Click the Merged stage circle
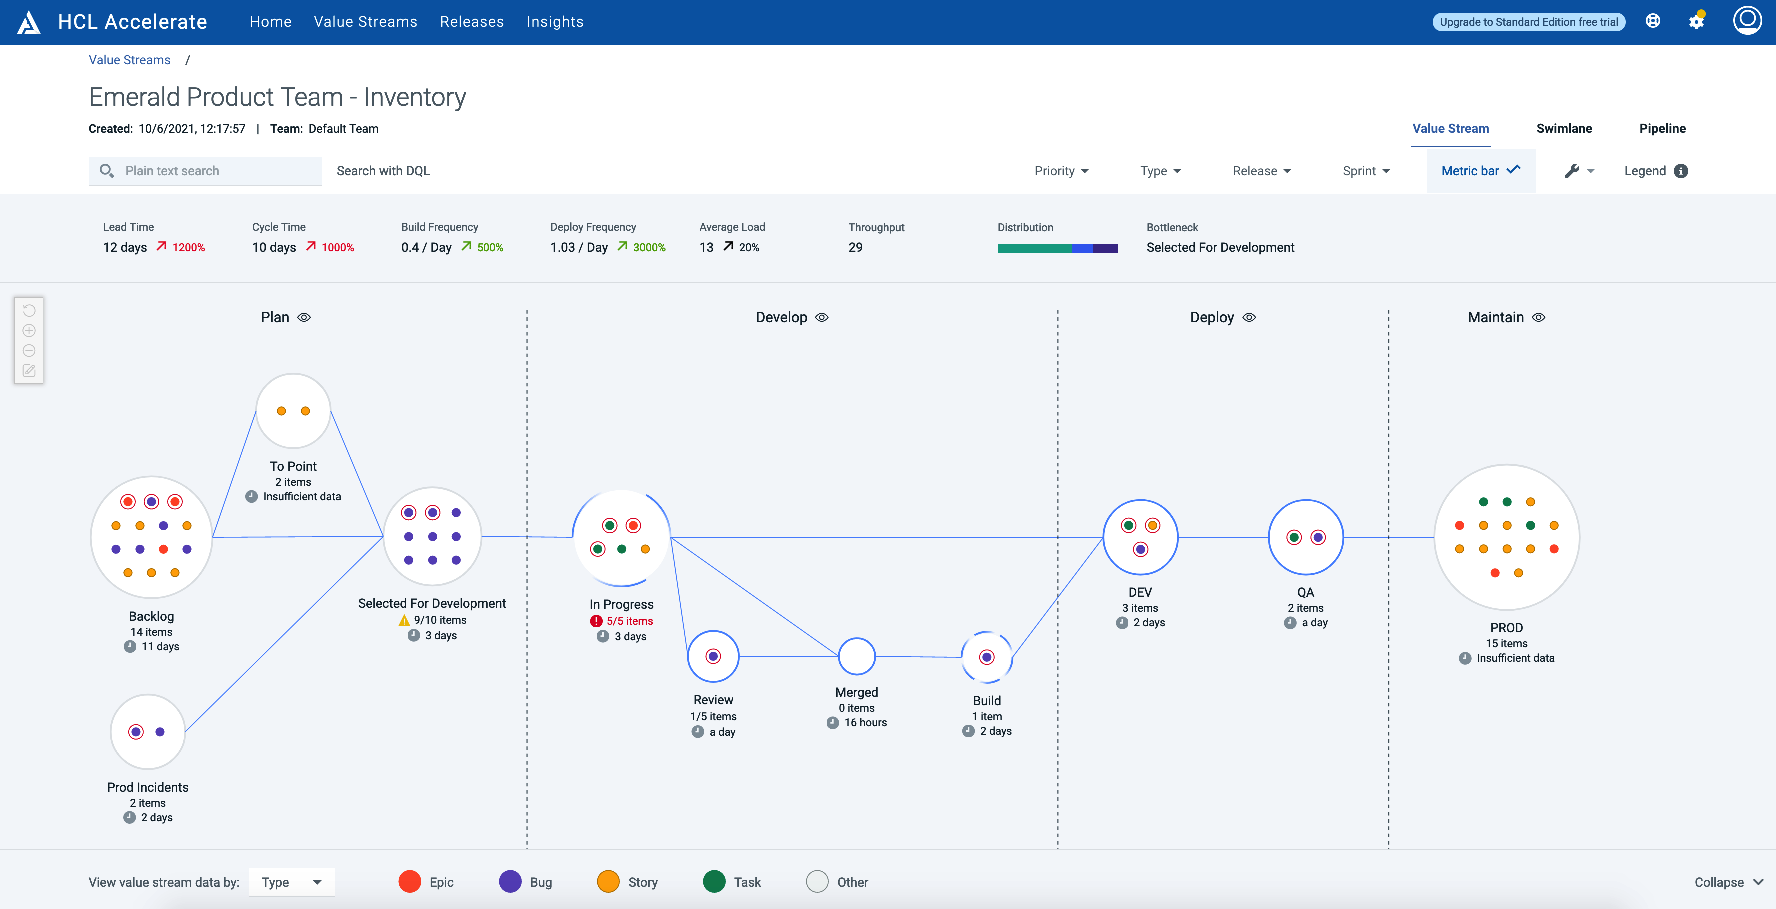The height and width of the screenshot is (909, 1776). coord(857,656)
